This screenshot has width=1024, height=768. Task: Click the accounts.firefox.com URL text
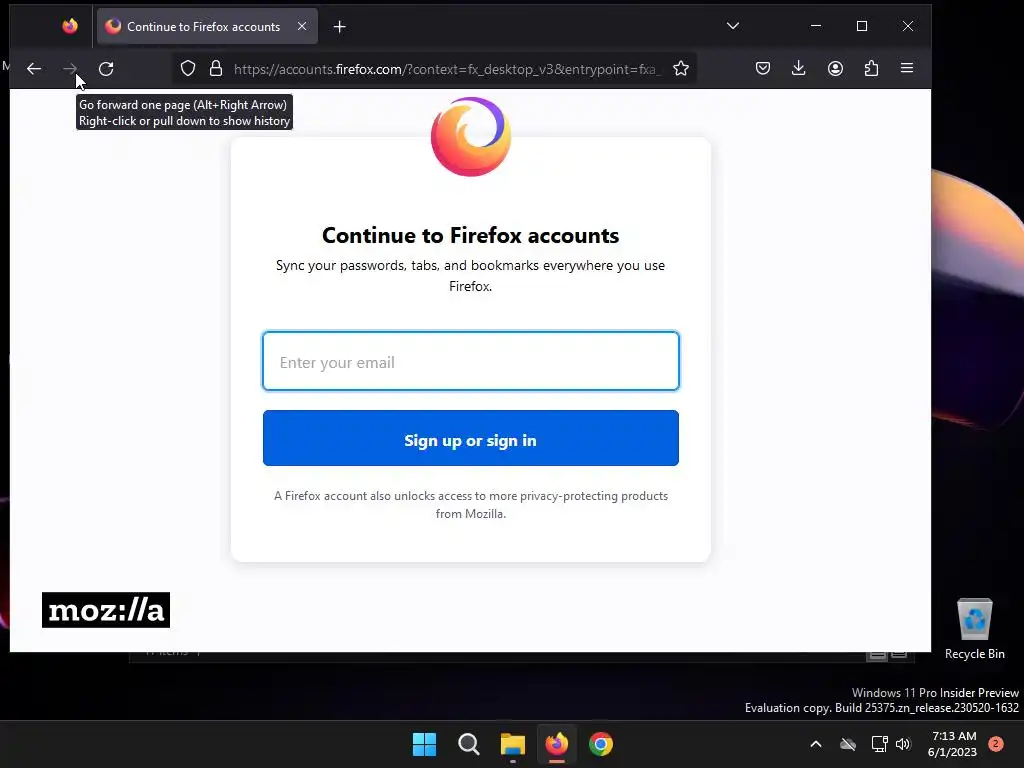click(447, 69)
